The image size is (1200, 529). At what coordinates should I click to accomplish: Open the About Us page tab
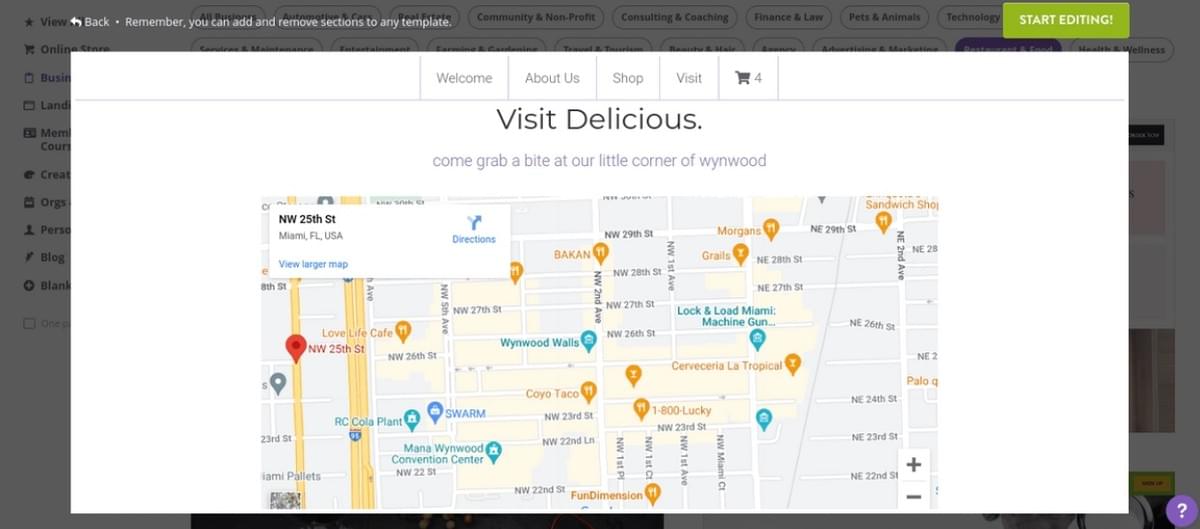click(x=552, y=78)
